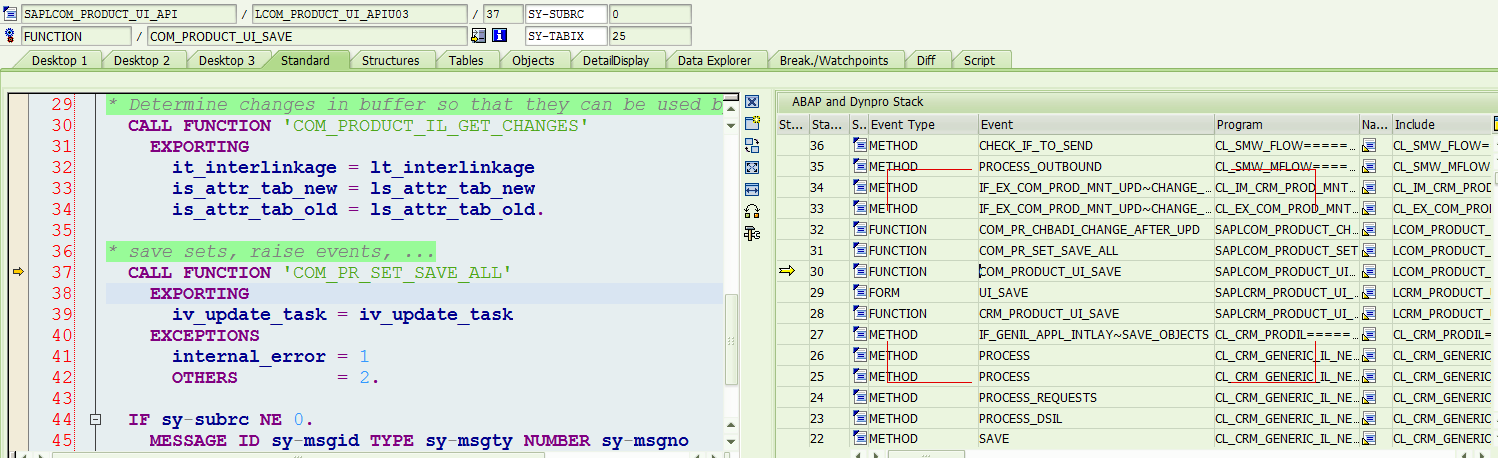Screen dimensions: 1498x458
Task: Click the blue information icon next to SY-TABIX
Action: [x=499, y=36]
